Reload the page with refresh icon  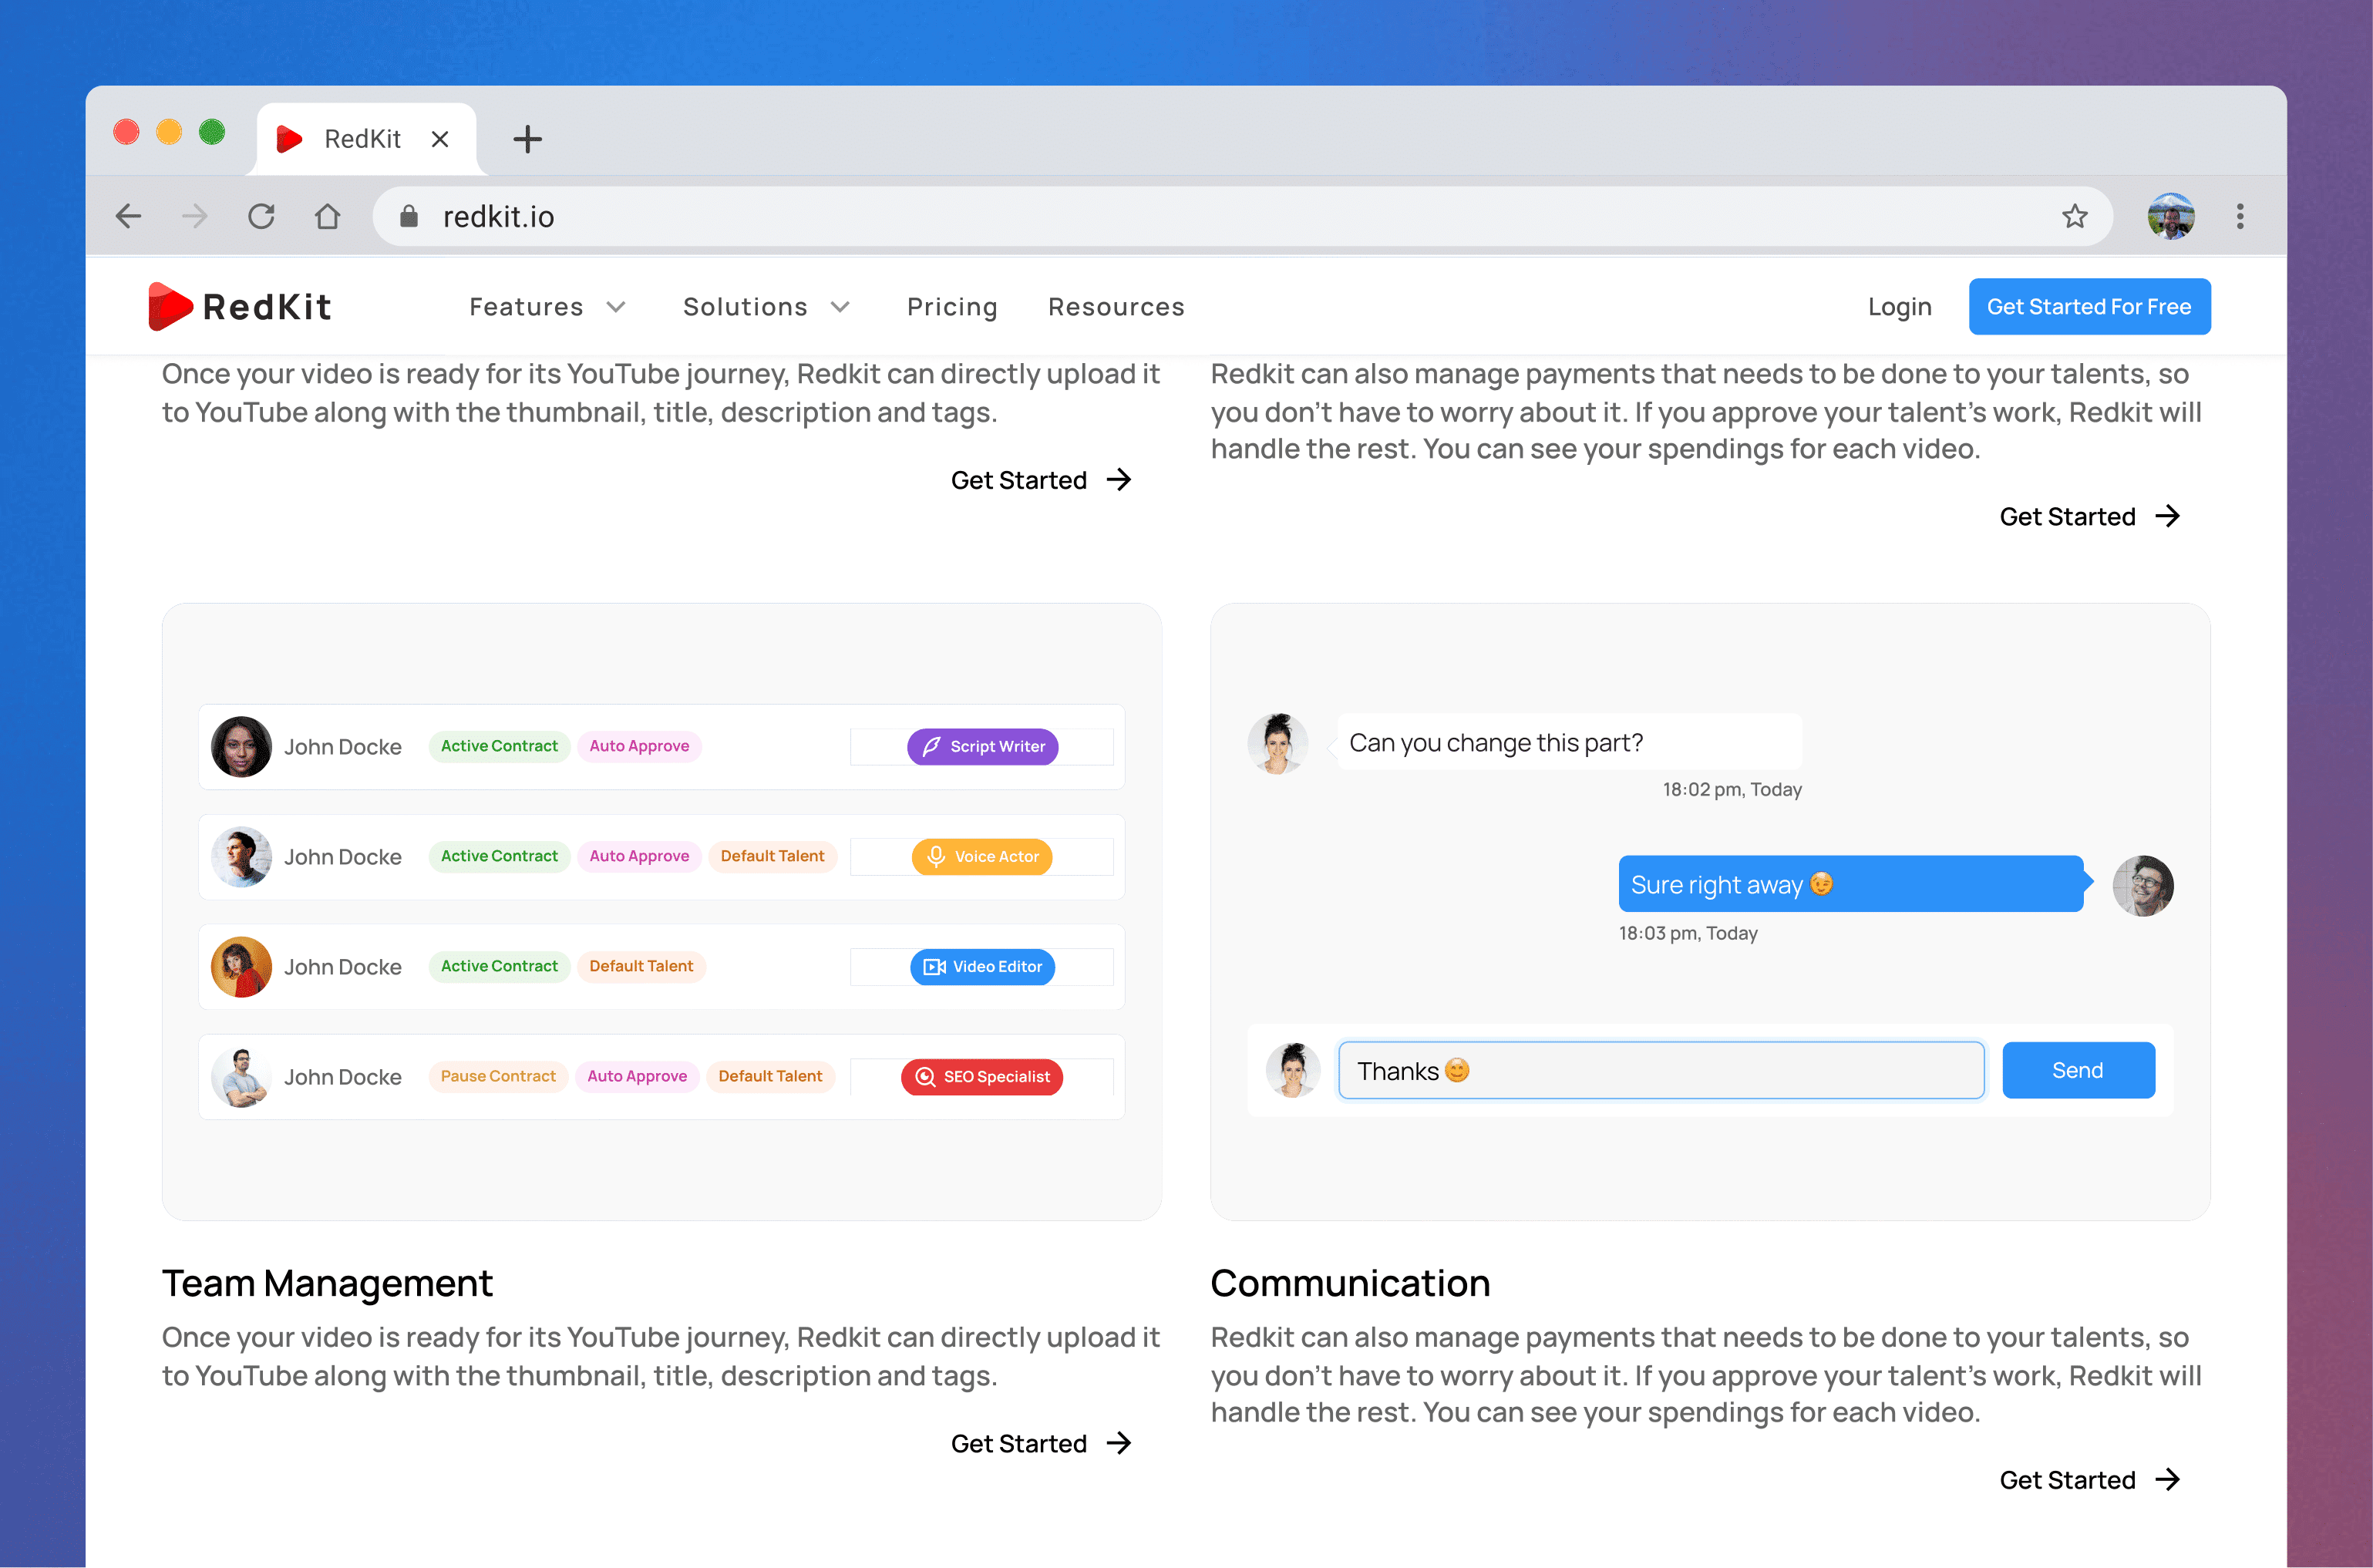(x=261, y=216)
